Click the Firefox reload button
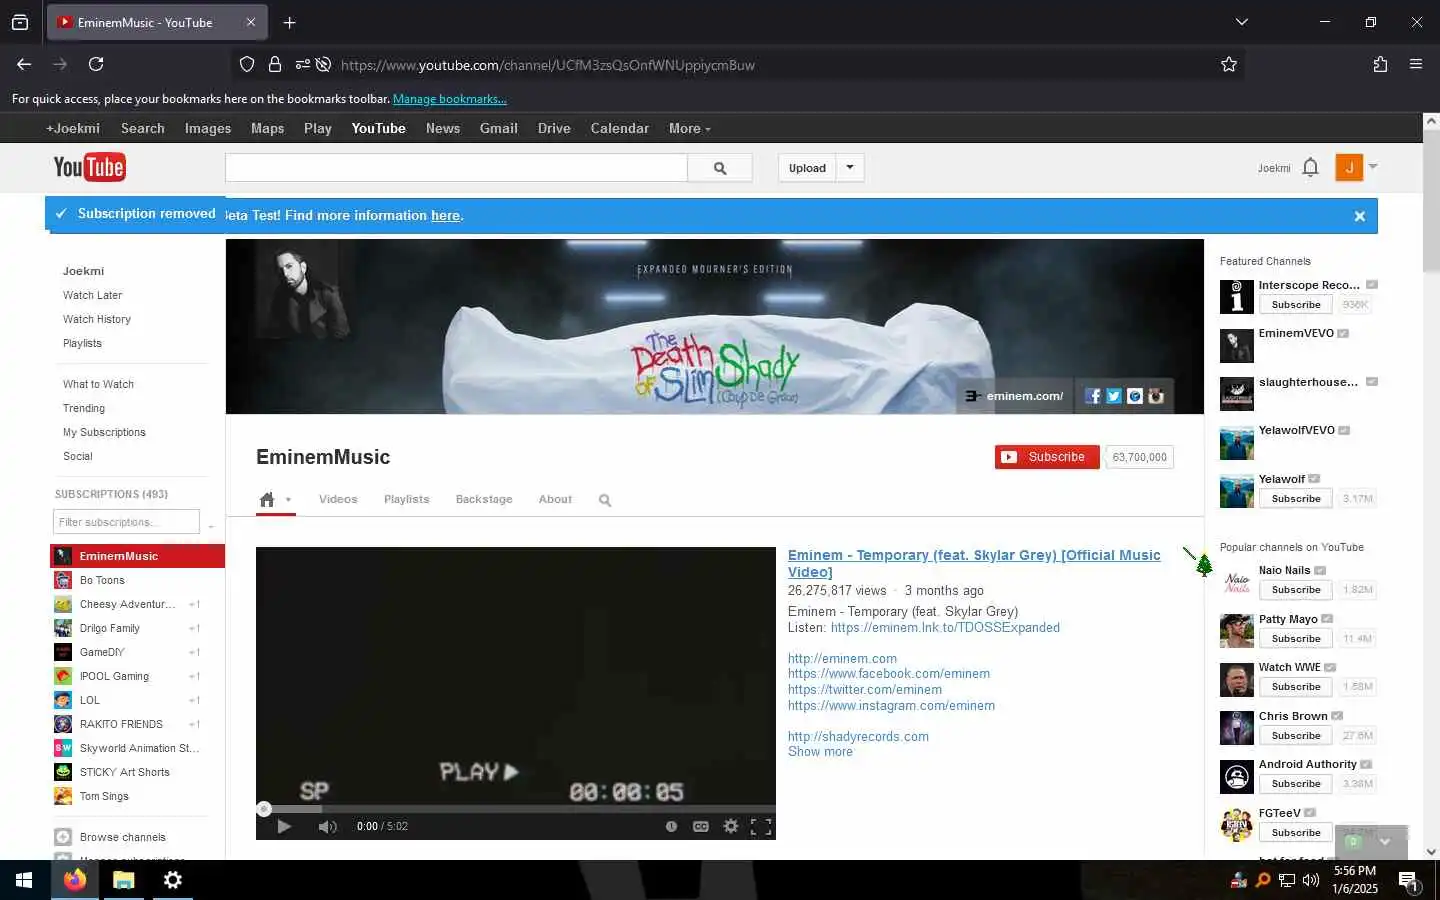Viewport: 1440px width, 900px height. 96,64
